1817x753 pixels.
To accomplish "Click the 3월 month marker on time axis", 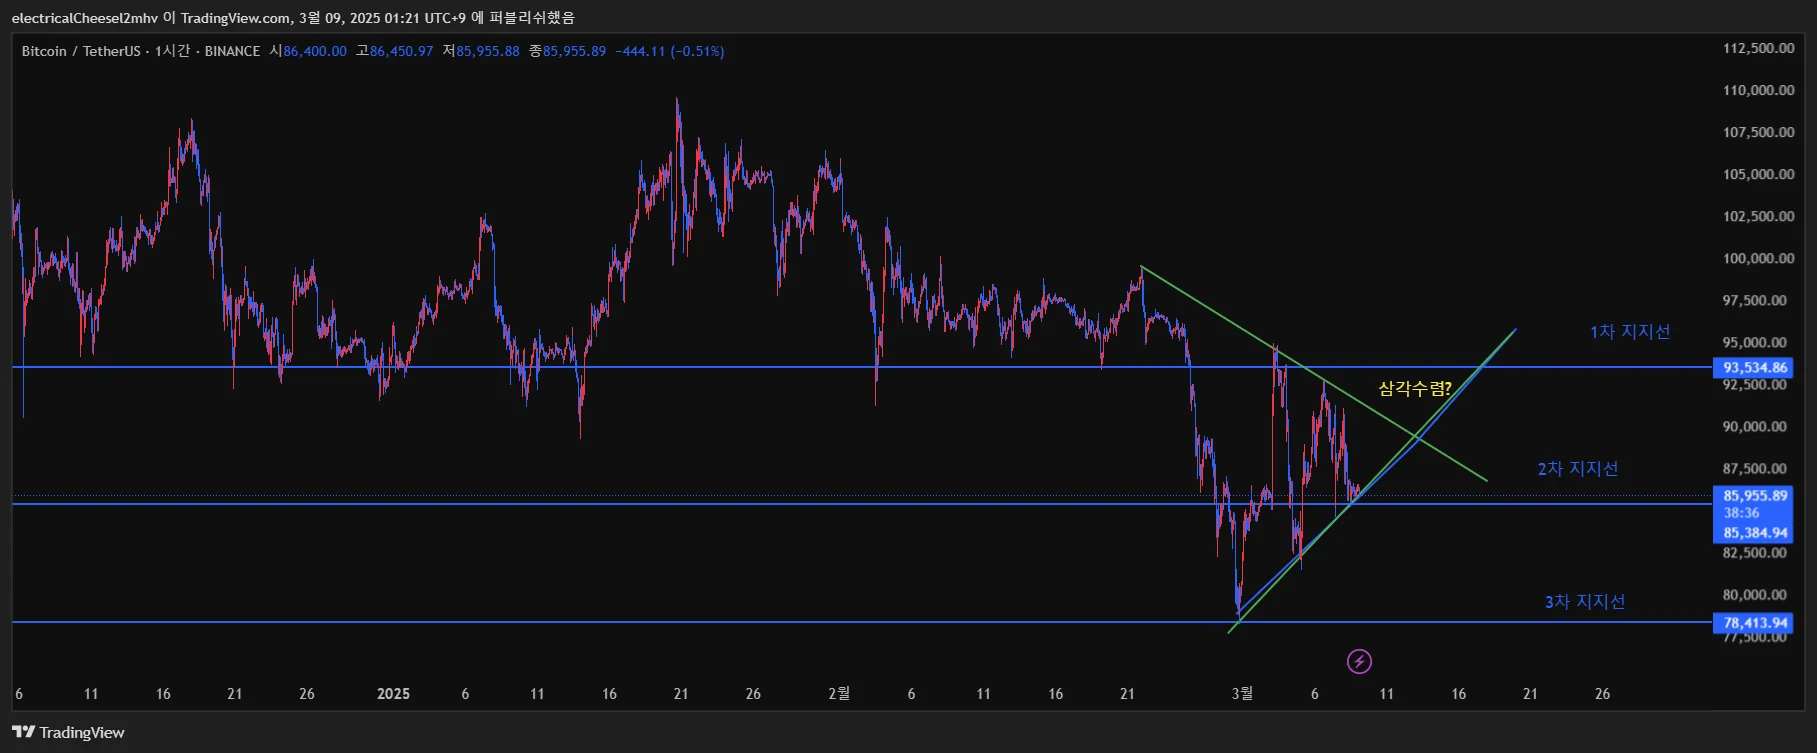I will (1242, 694).
